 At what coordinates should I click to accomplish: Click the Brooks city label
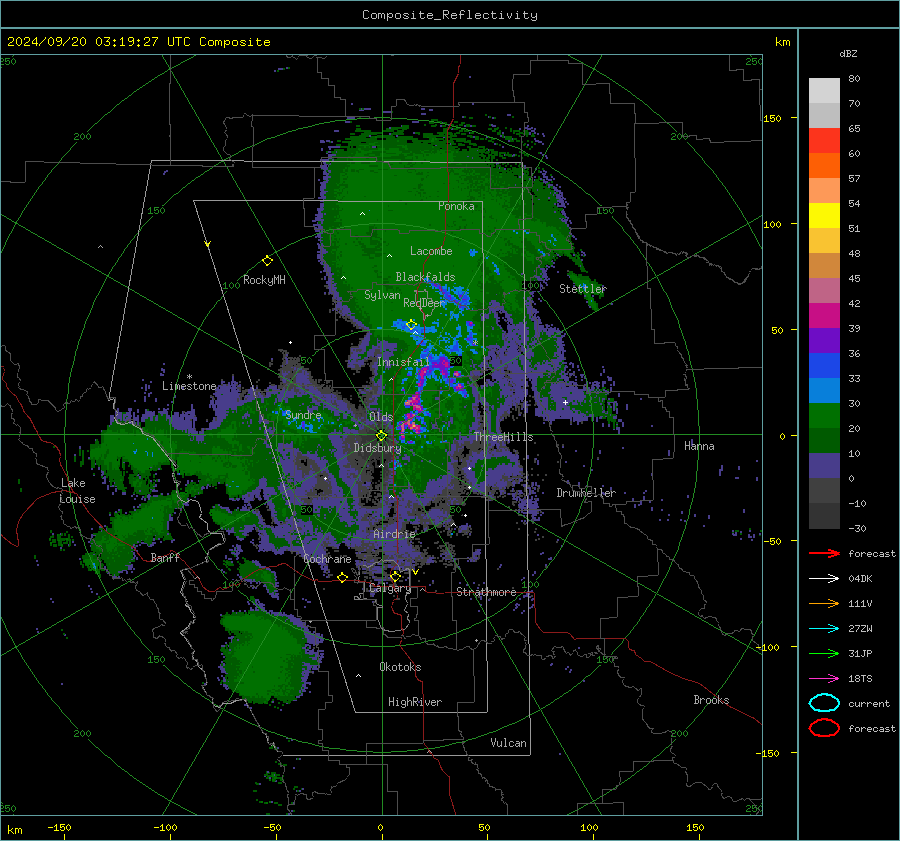point(711,700)
